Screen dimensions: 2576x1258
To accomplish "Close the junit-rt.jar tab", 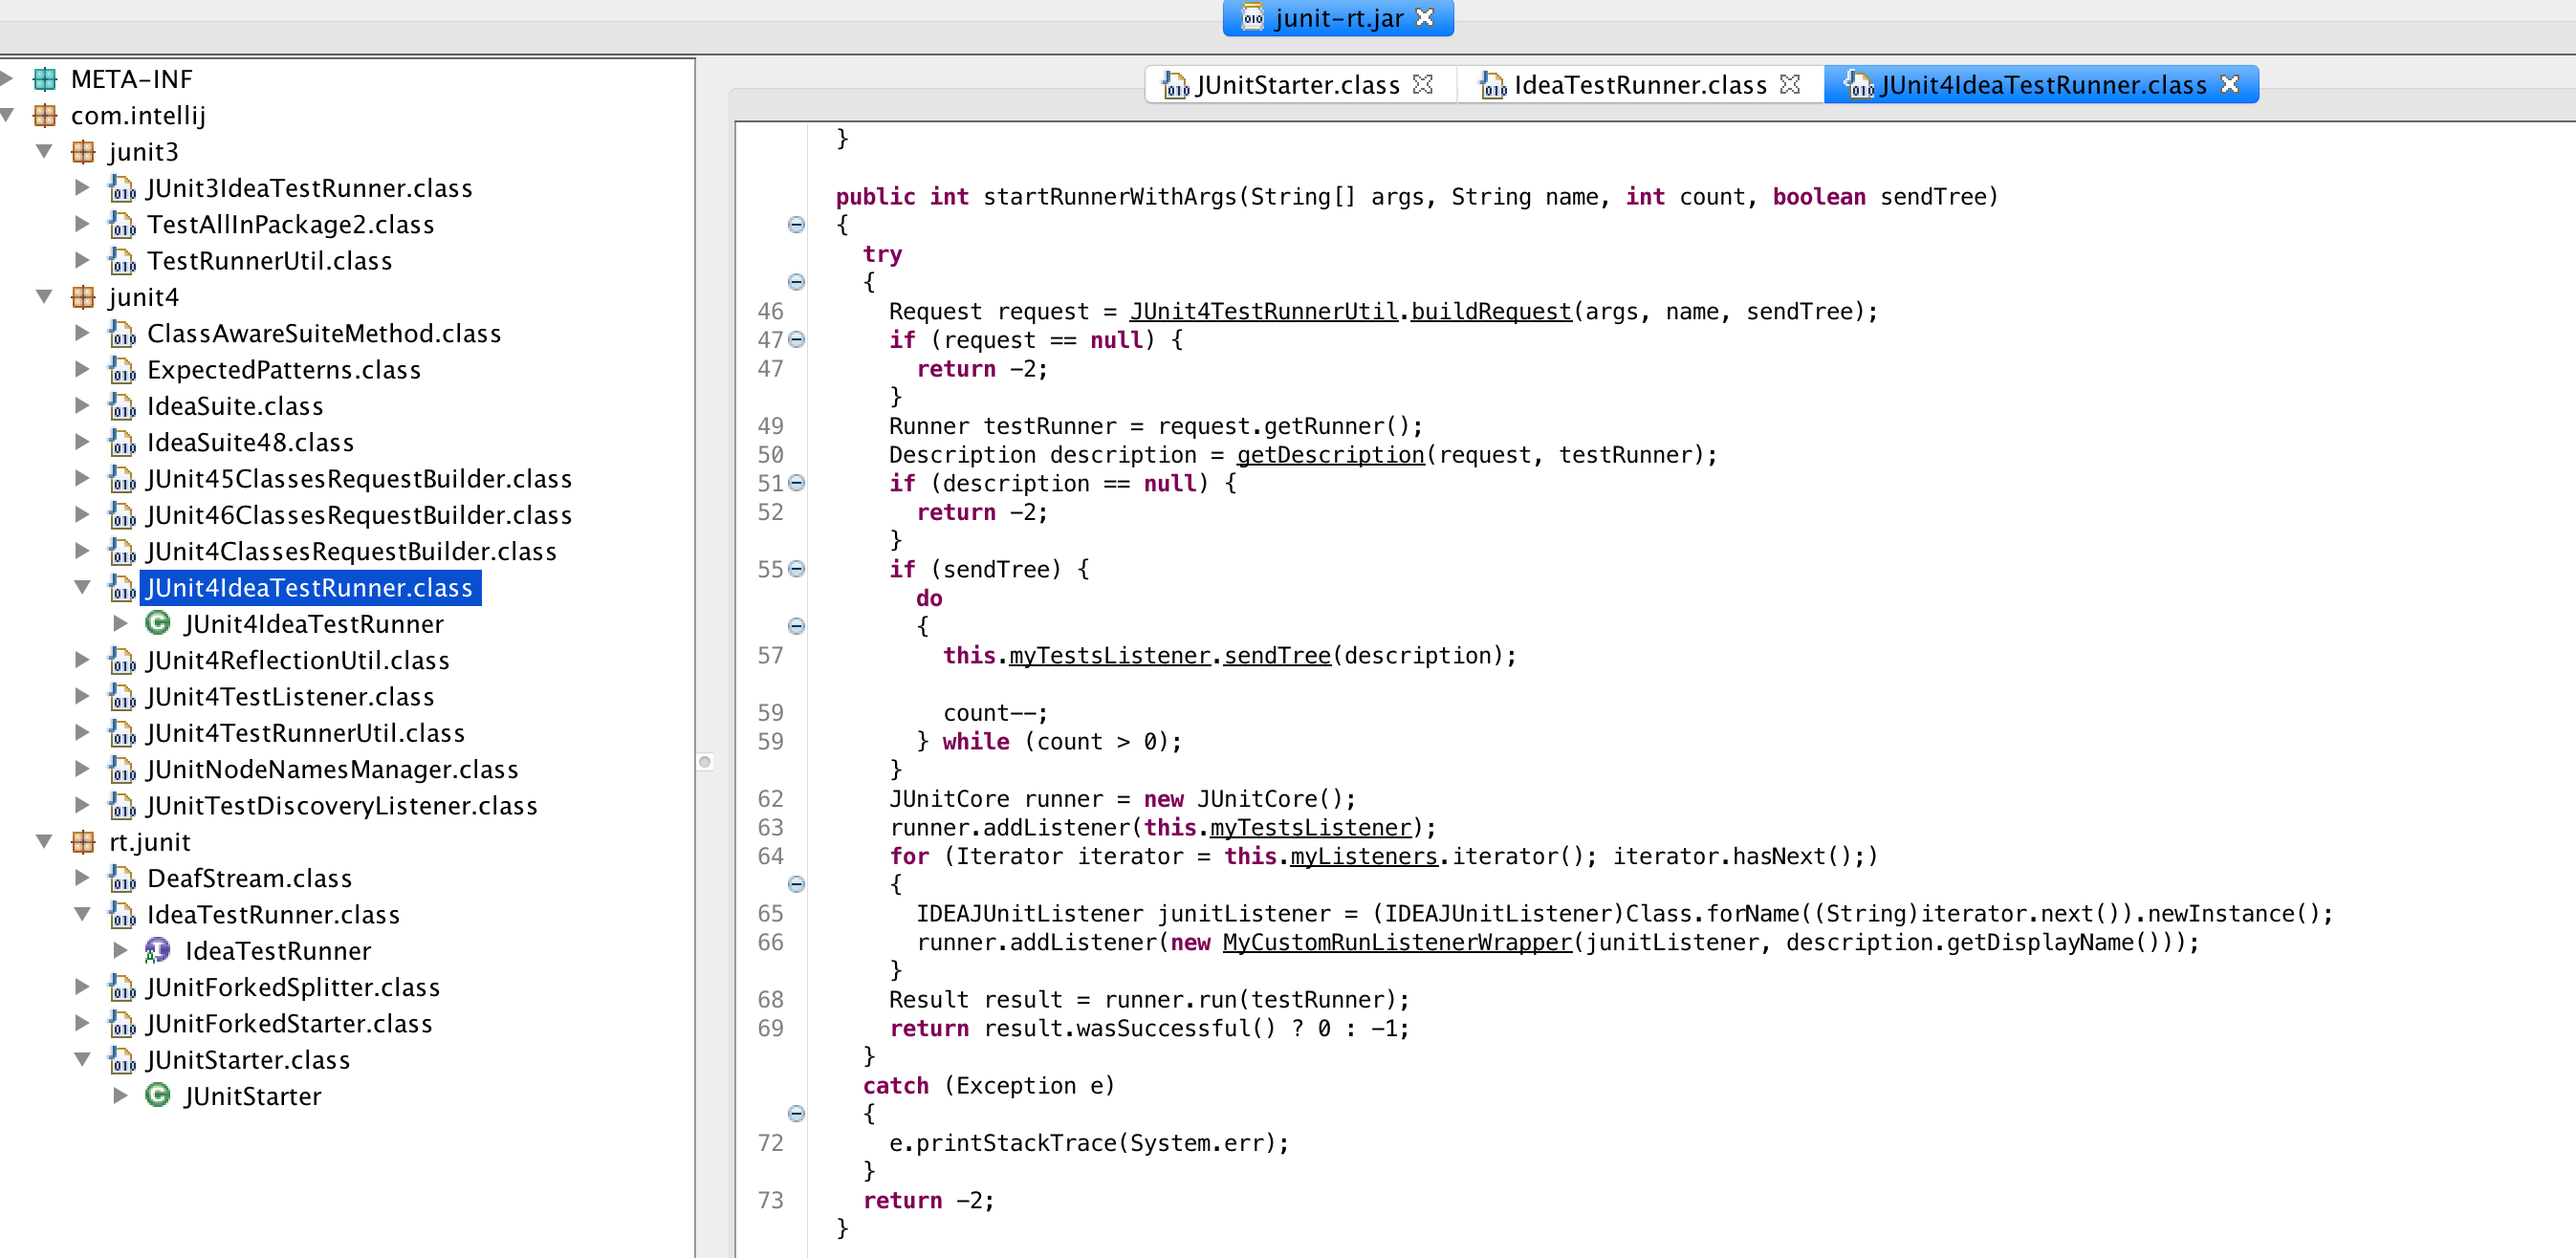I will 1425,18.
